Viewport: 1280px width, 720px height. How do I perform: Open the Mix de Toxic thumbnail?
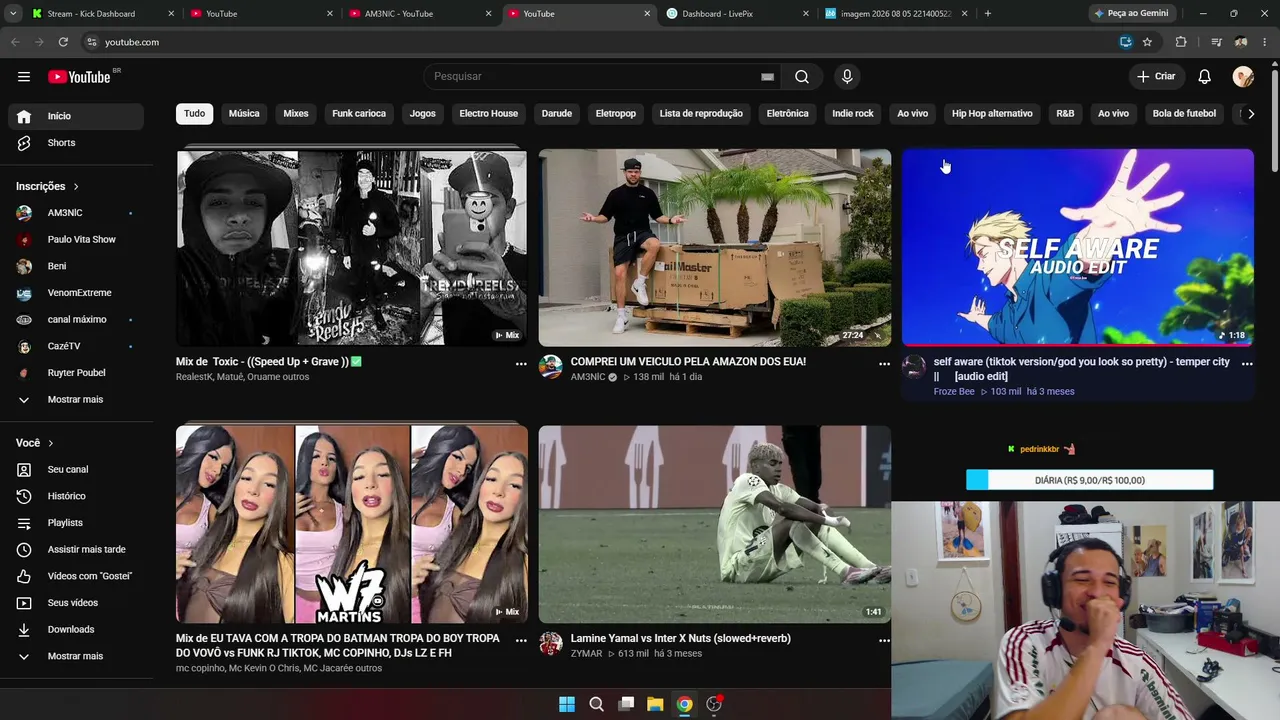coord(352,248)
